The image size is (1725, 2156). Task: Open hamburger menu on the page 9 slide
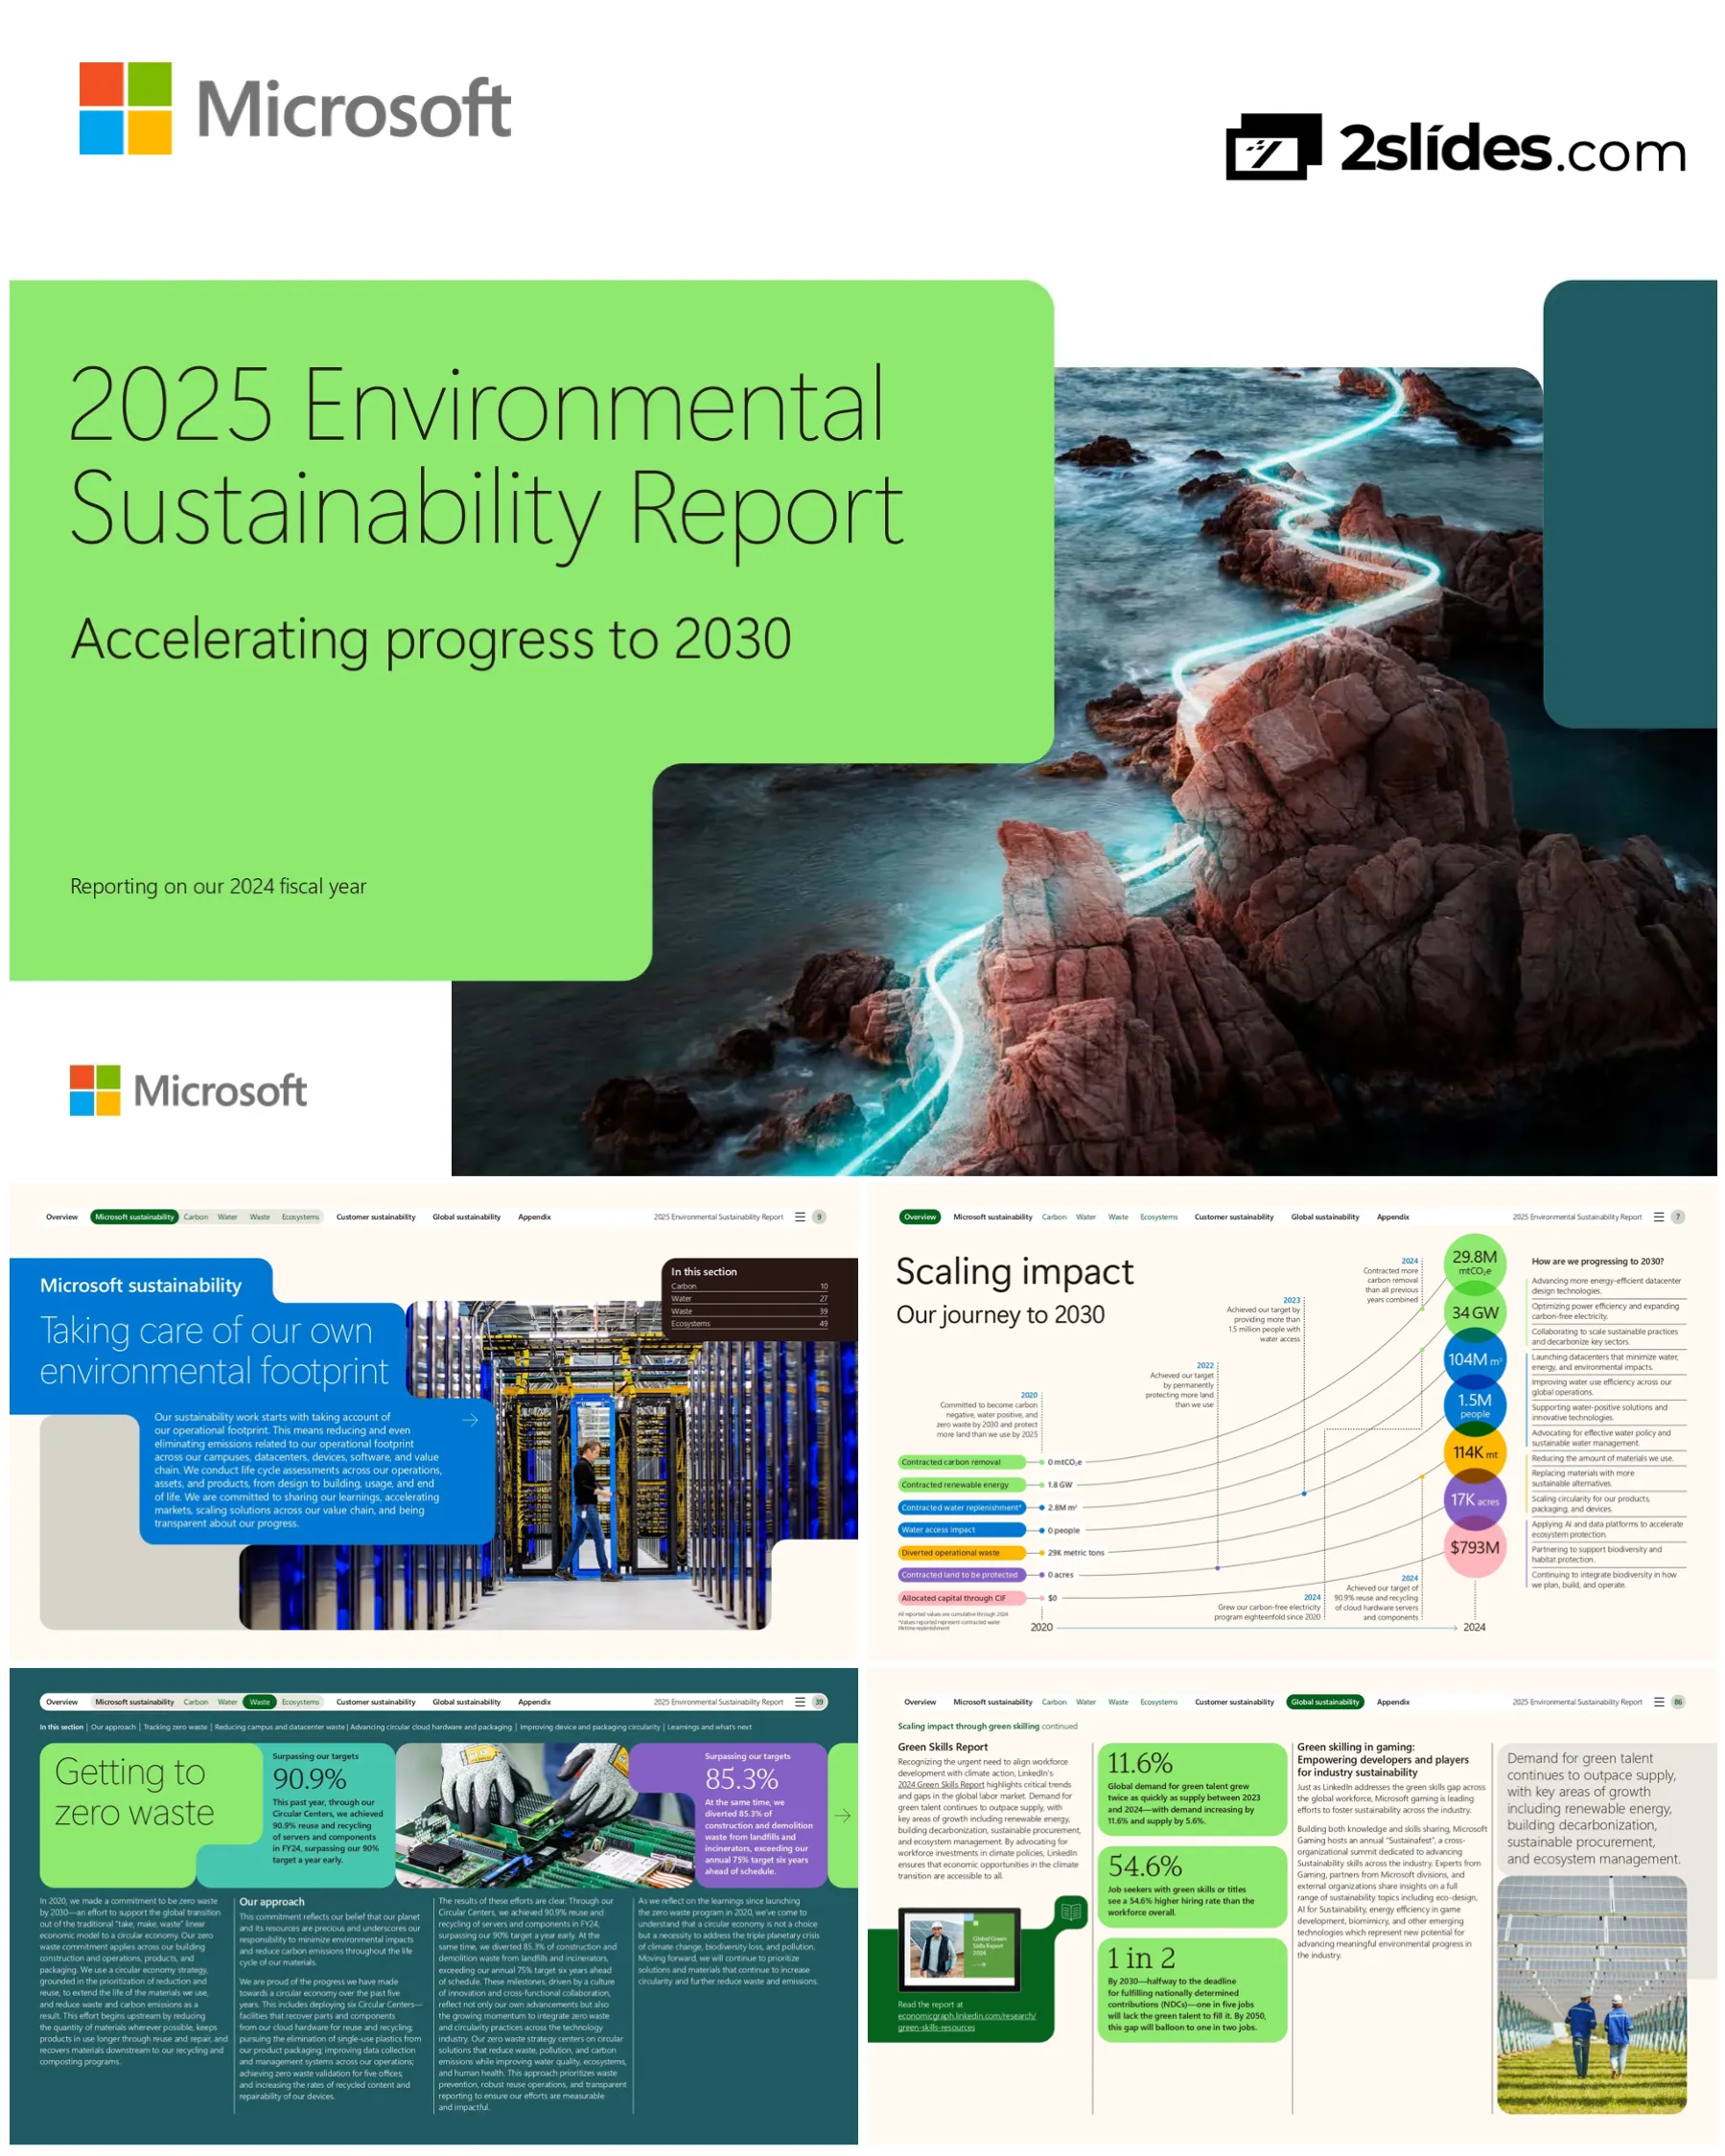[x=800, y=1218]
